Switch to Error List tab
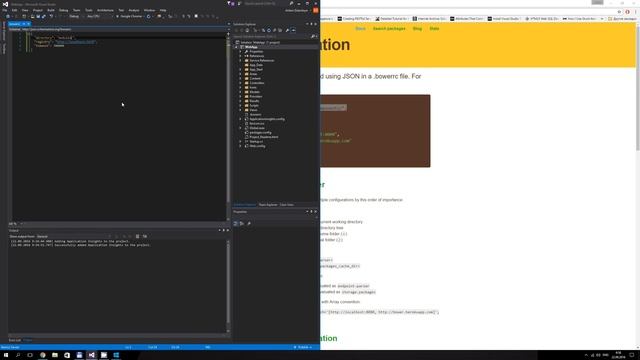 [15, 340]
